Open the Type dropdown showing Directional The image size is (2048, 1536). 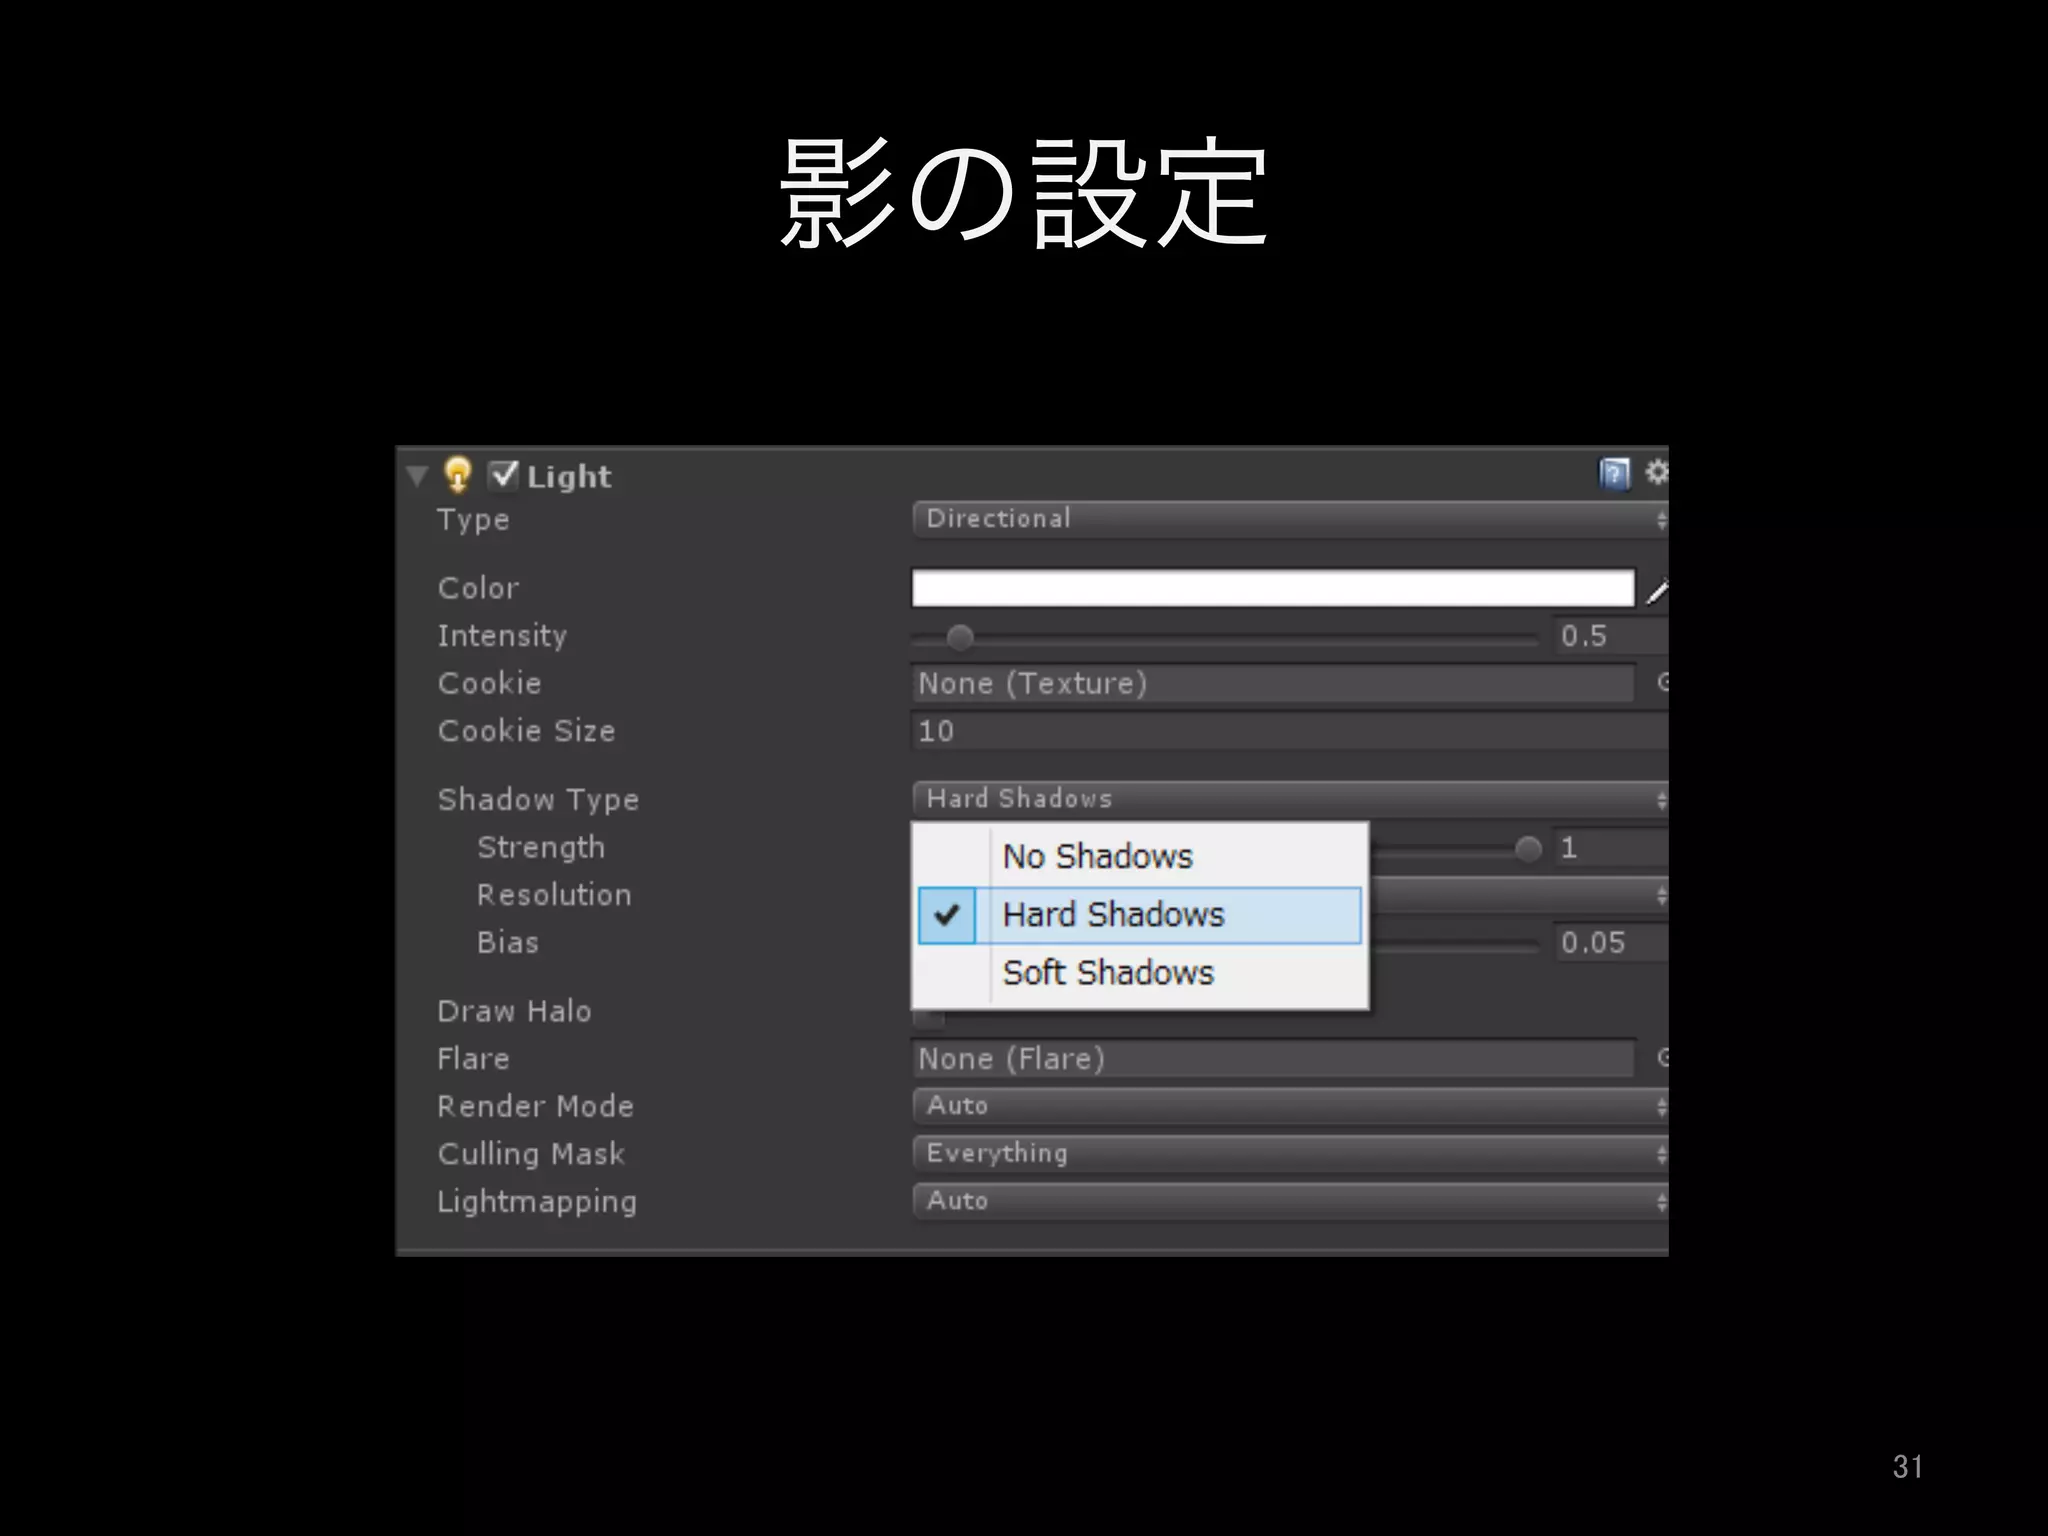[1290, 519]
